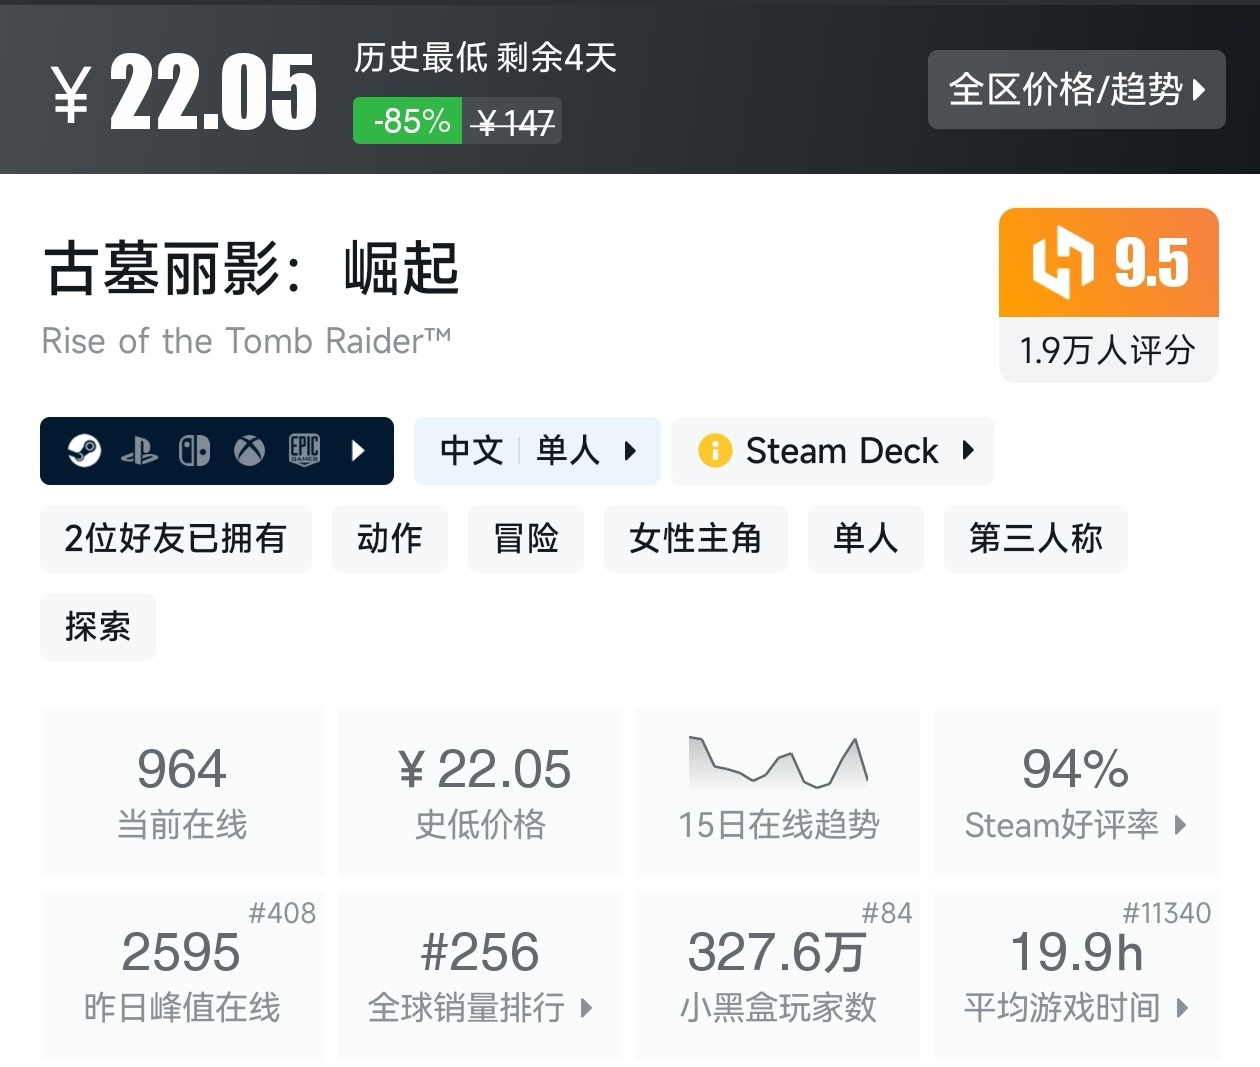View the 1.9万人评分 ratings
1260x1067 pixels.
point(1107,350)
